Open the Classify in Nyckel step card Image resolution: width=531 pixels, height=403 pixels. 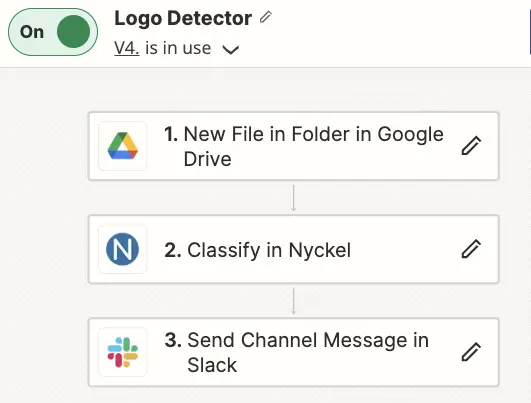(294, 249)
